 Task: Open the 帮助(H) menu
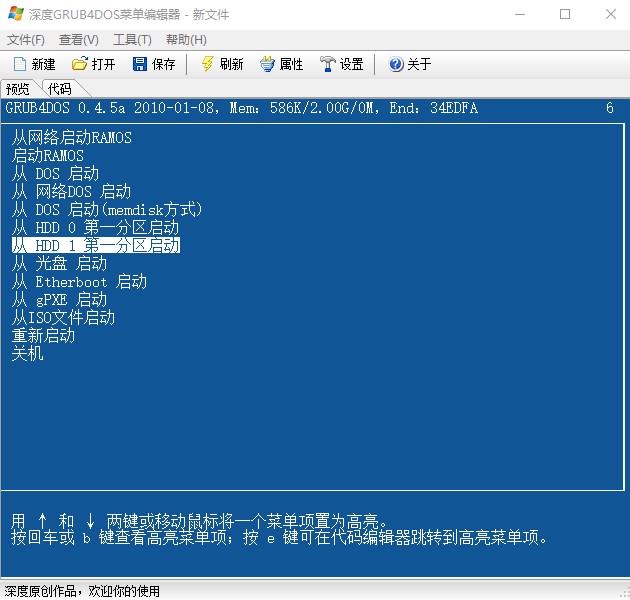(x=186, y=40)
